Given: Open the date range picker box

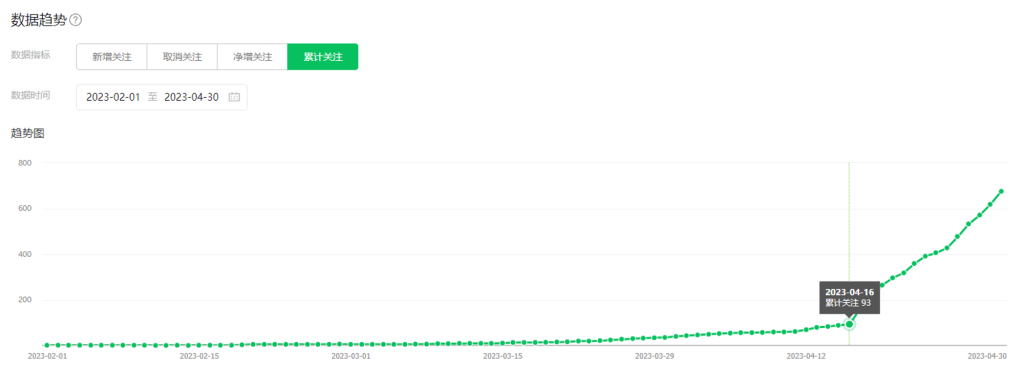Looking at the screenshot, I should point(162,97).
